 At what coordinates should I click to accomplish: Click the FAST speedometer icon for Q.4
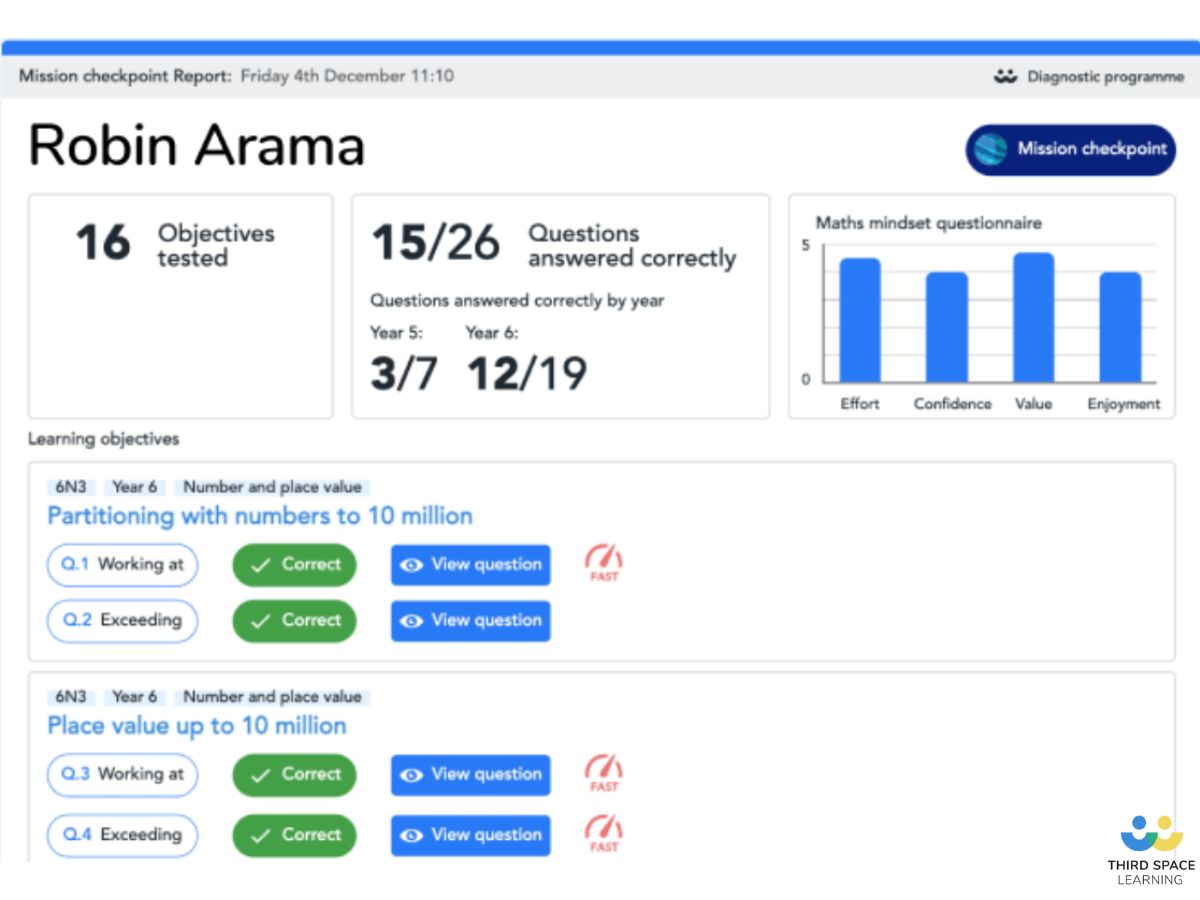pyautogui.click(x=603, y=833)
